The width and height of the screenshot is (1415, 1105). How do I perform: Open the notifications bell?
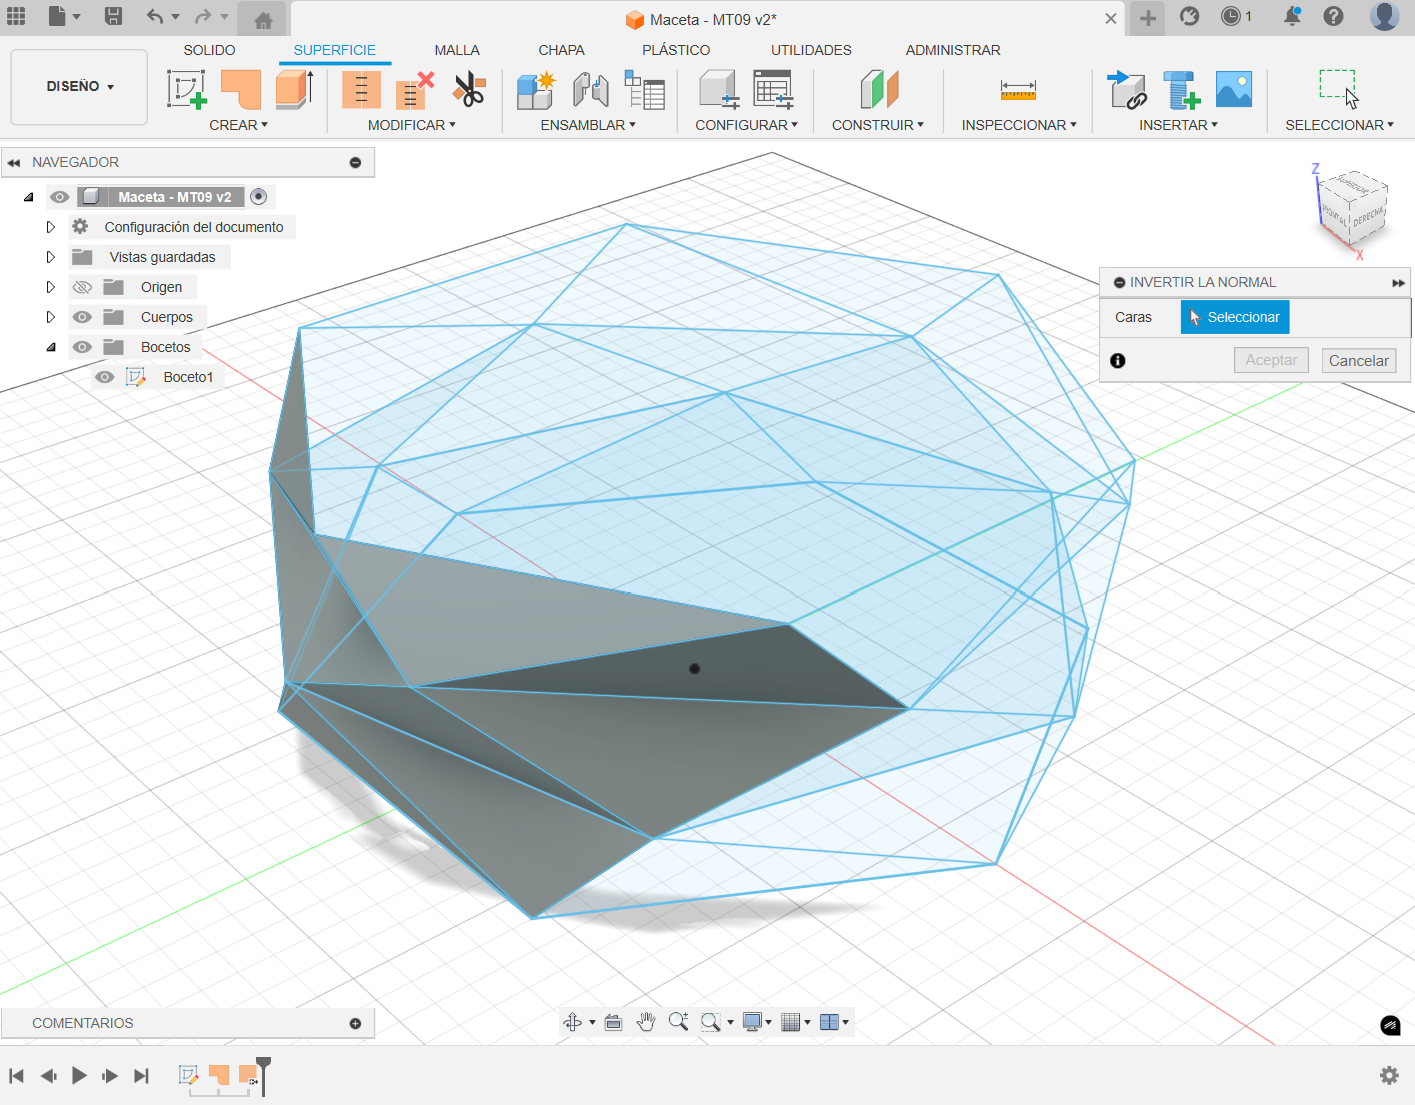[1292, 16]
